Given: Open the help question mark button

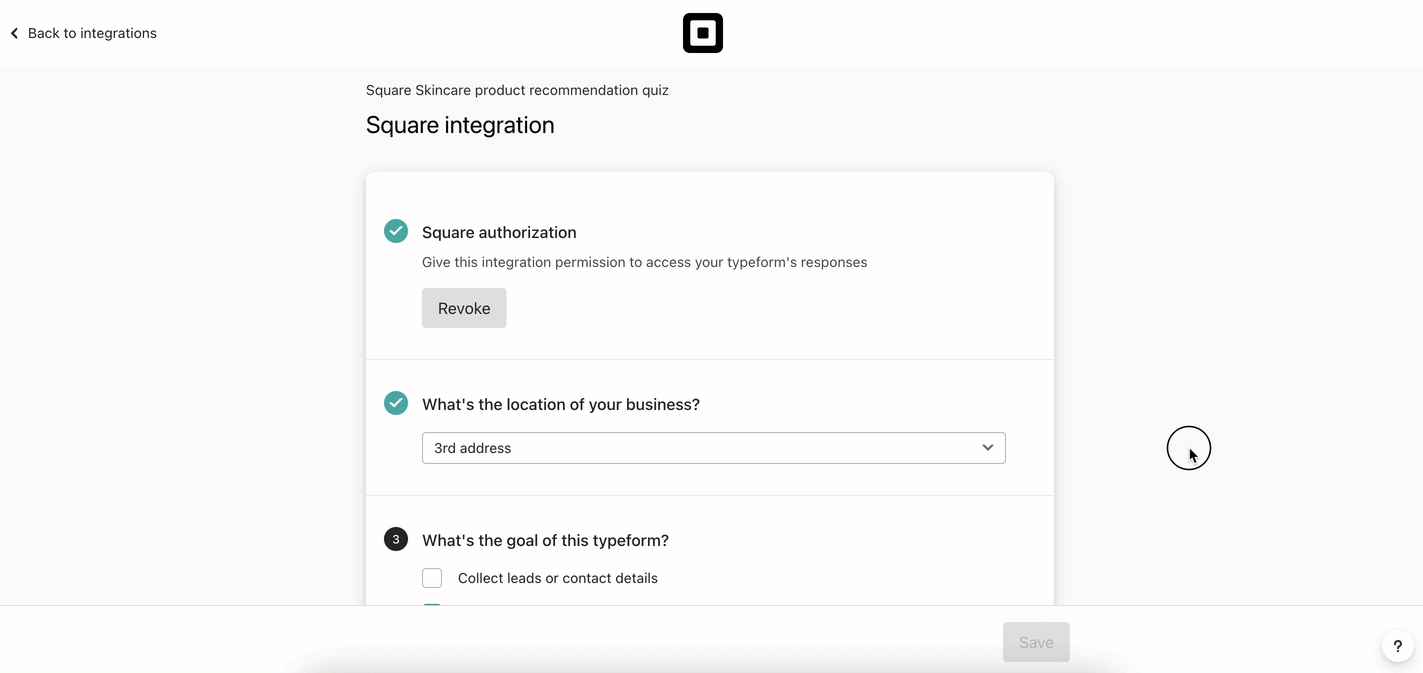Looking at the screenshot, I should (1398, 646).
